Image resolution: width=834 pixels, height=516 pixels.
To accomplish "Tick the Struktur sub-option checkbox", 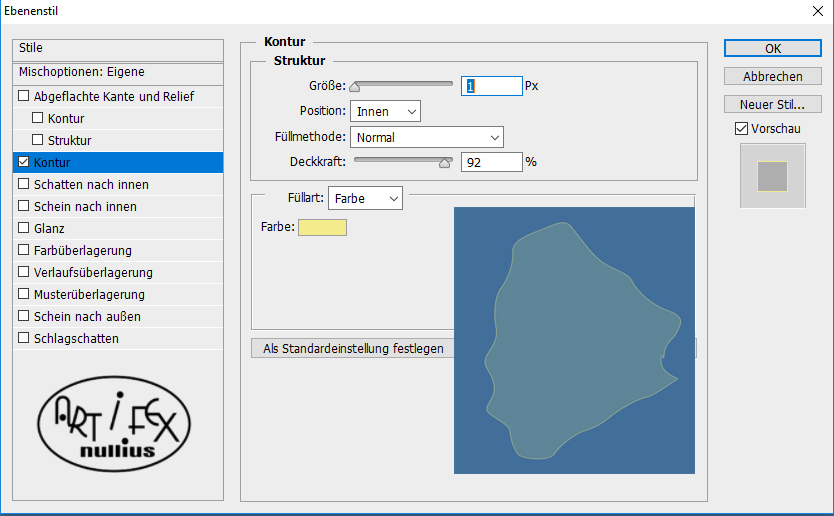I will (x=37, y=139).
